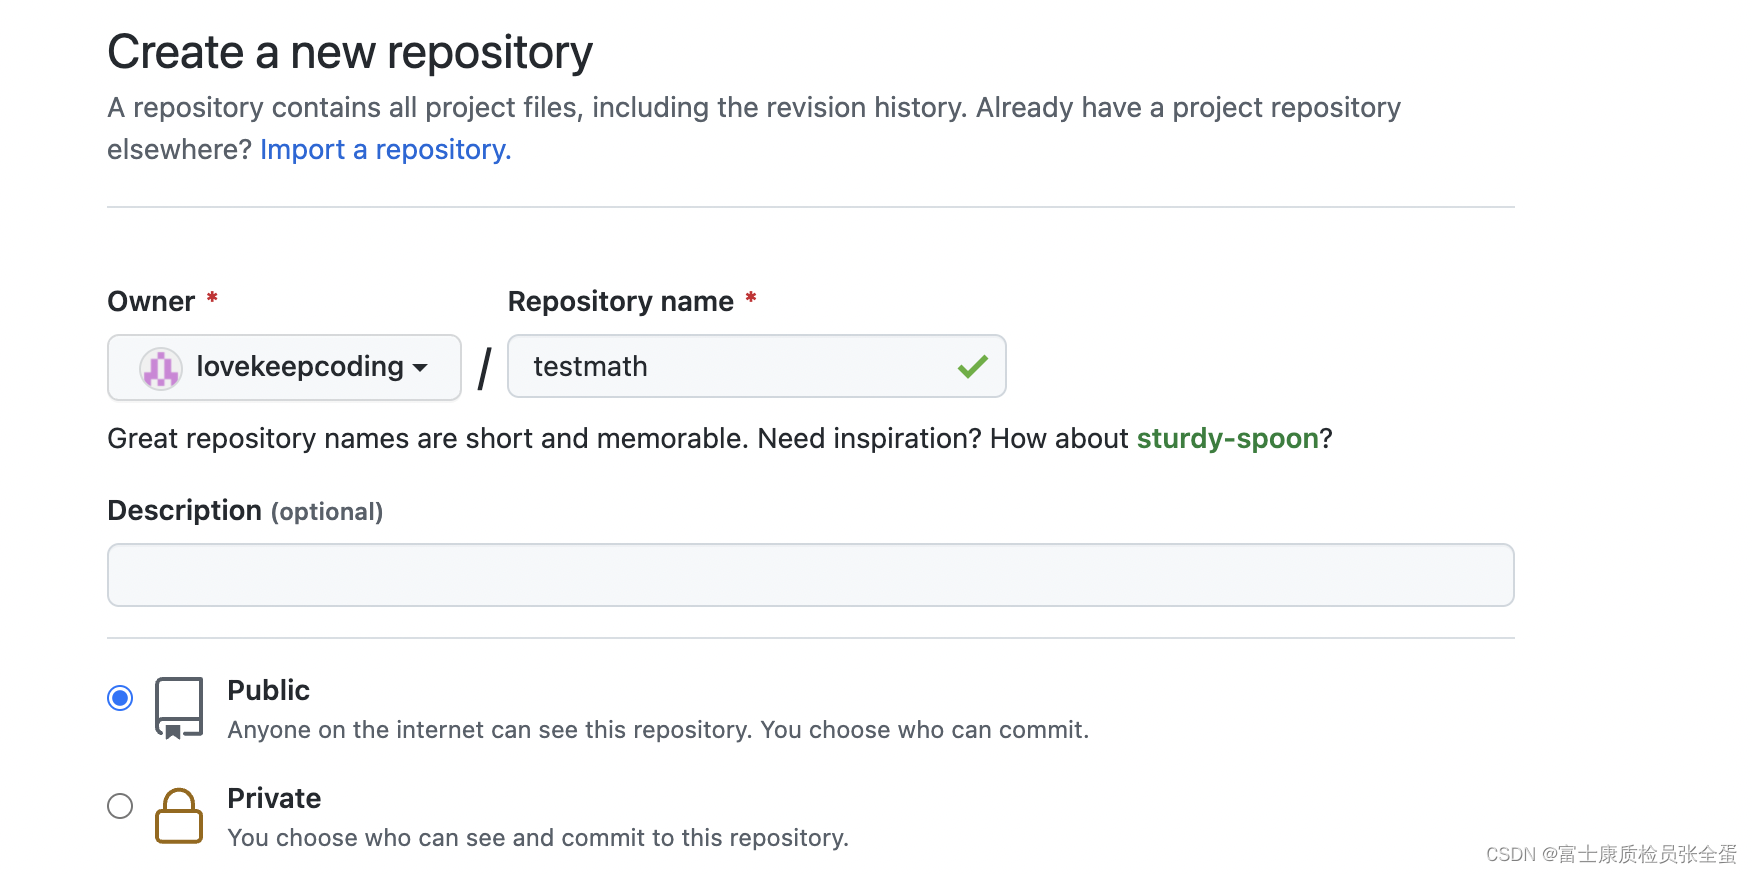Select the Public visibility radio button
The width and height of the screenshot is (1752, 874).
point(120,698)
